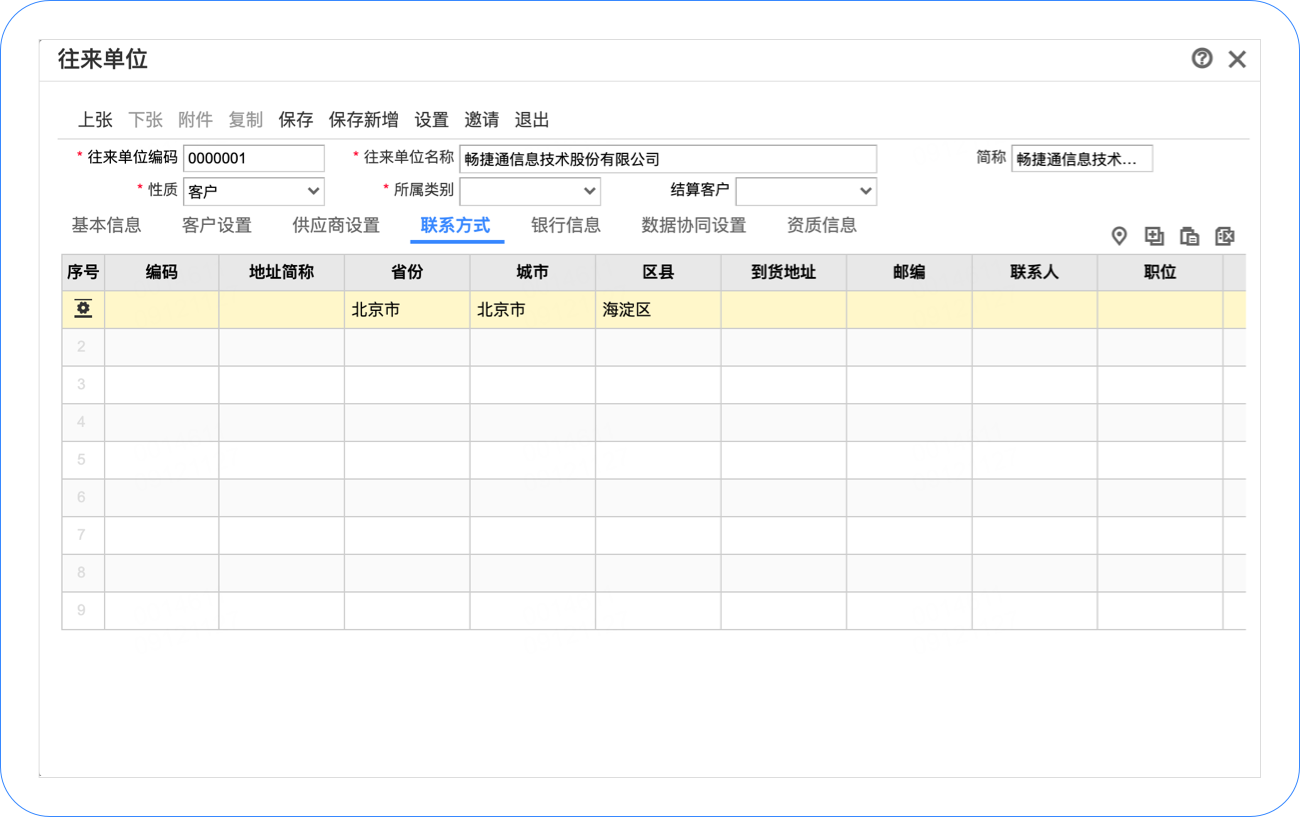Click the 联系人 cell in the first row
Image resolution: width=1300 pixels, height=817 pixels.
(x=1034, y=310)
